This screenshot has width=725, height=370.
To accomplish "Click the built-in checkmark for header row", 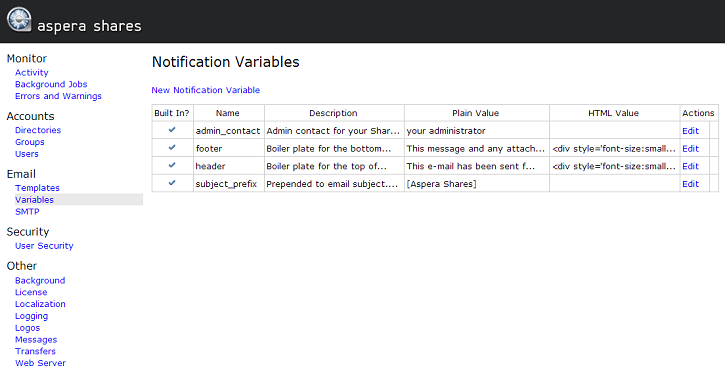I will pyautogui.click(x=172, y=165).
